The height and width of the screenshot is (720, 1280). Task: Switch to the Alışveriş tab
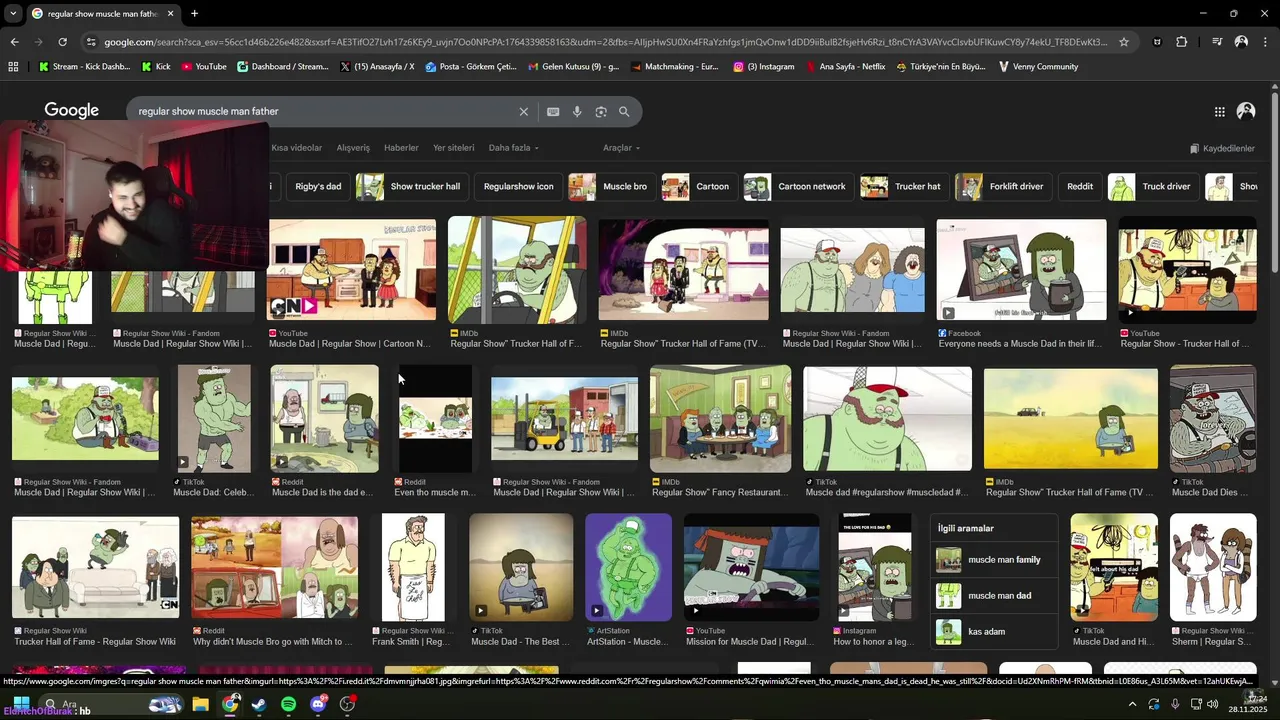pos(353,148)
